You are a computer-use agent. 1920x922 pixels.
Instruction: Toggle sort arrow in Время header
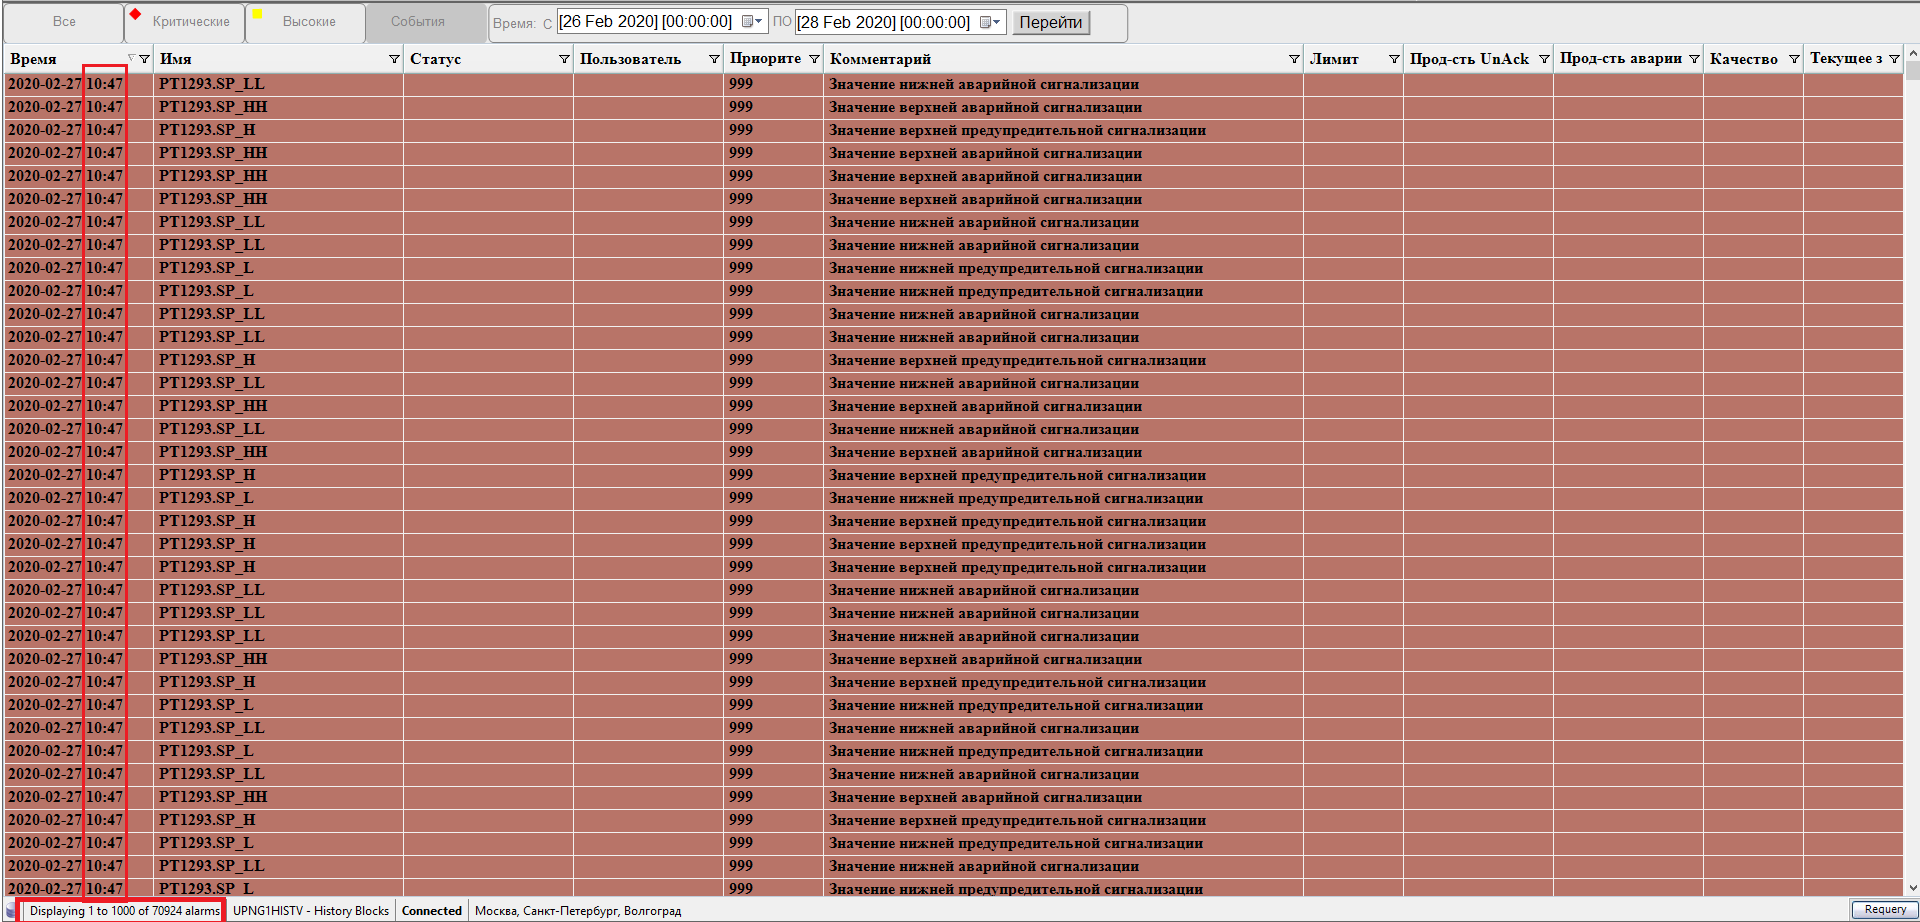tap(130, 58)
